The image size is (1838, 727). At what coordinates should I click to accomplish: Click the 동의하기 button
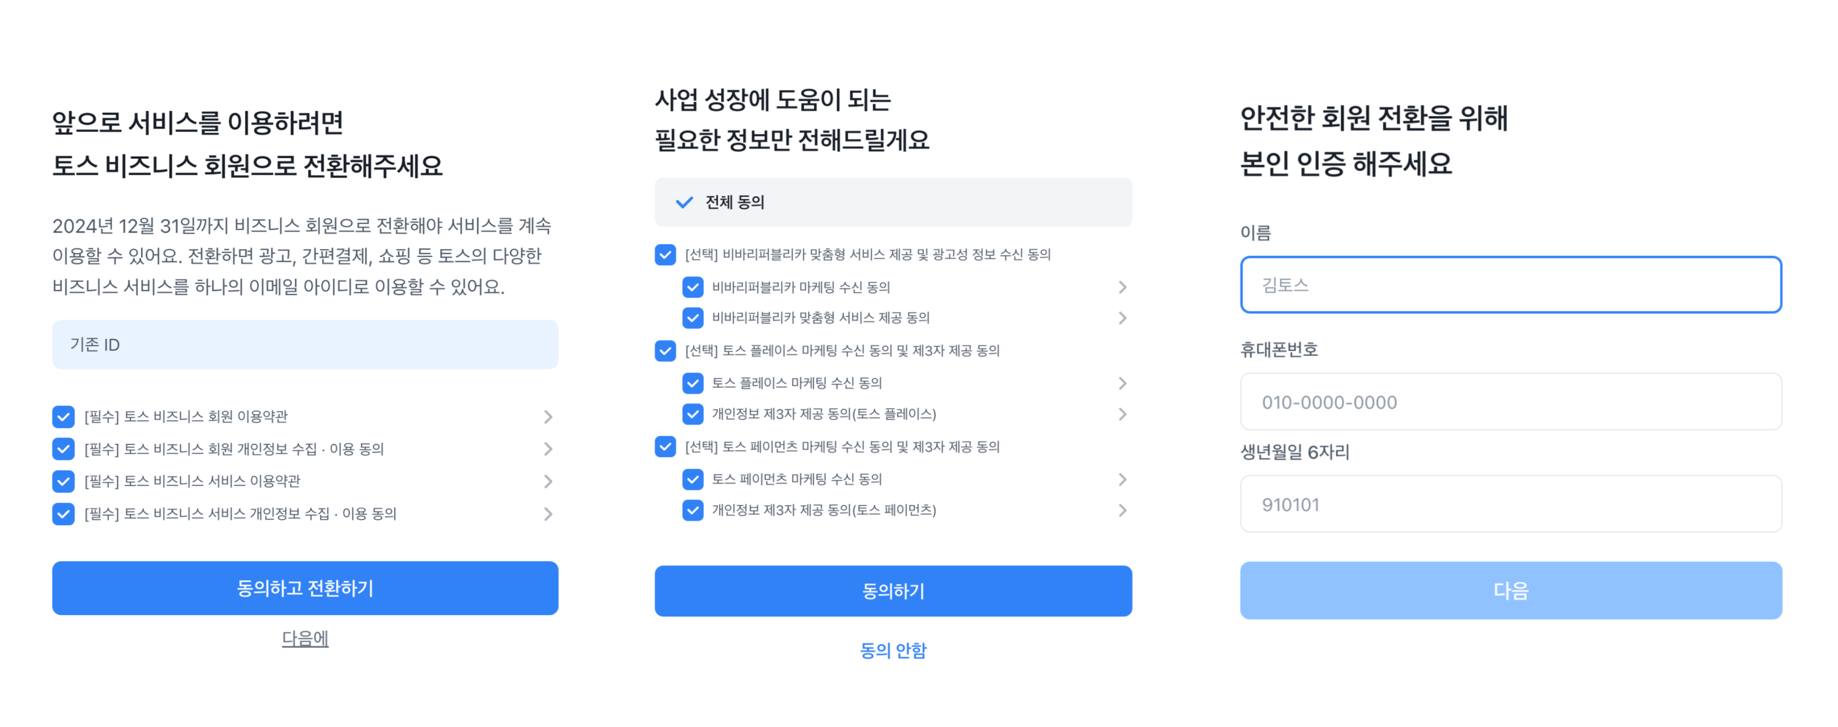coord(893,591)
